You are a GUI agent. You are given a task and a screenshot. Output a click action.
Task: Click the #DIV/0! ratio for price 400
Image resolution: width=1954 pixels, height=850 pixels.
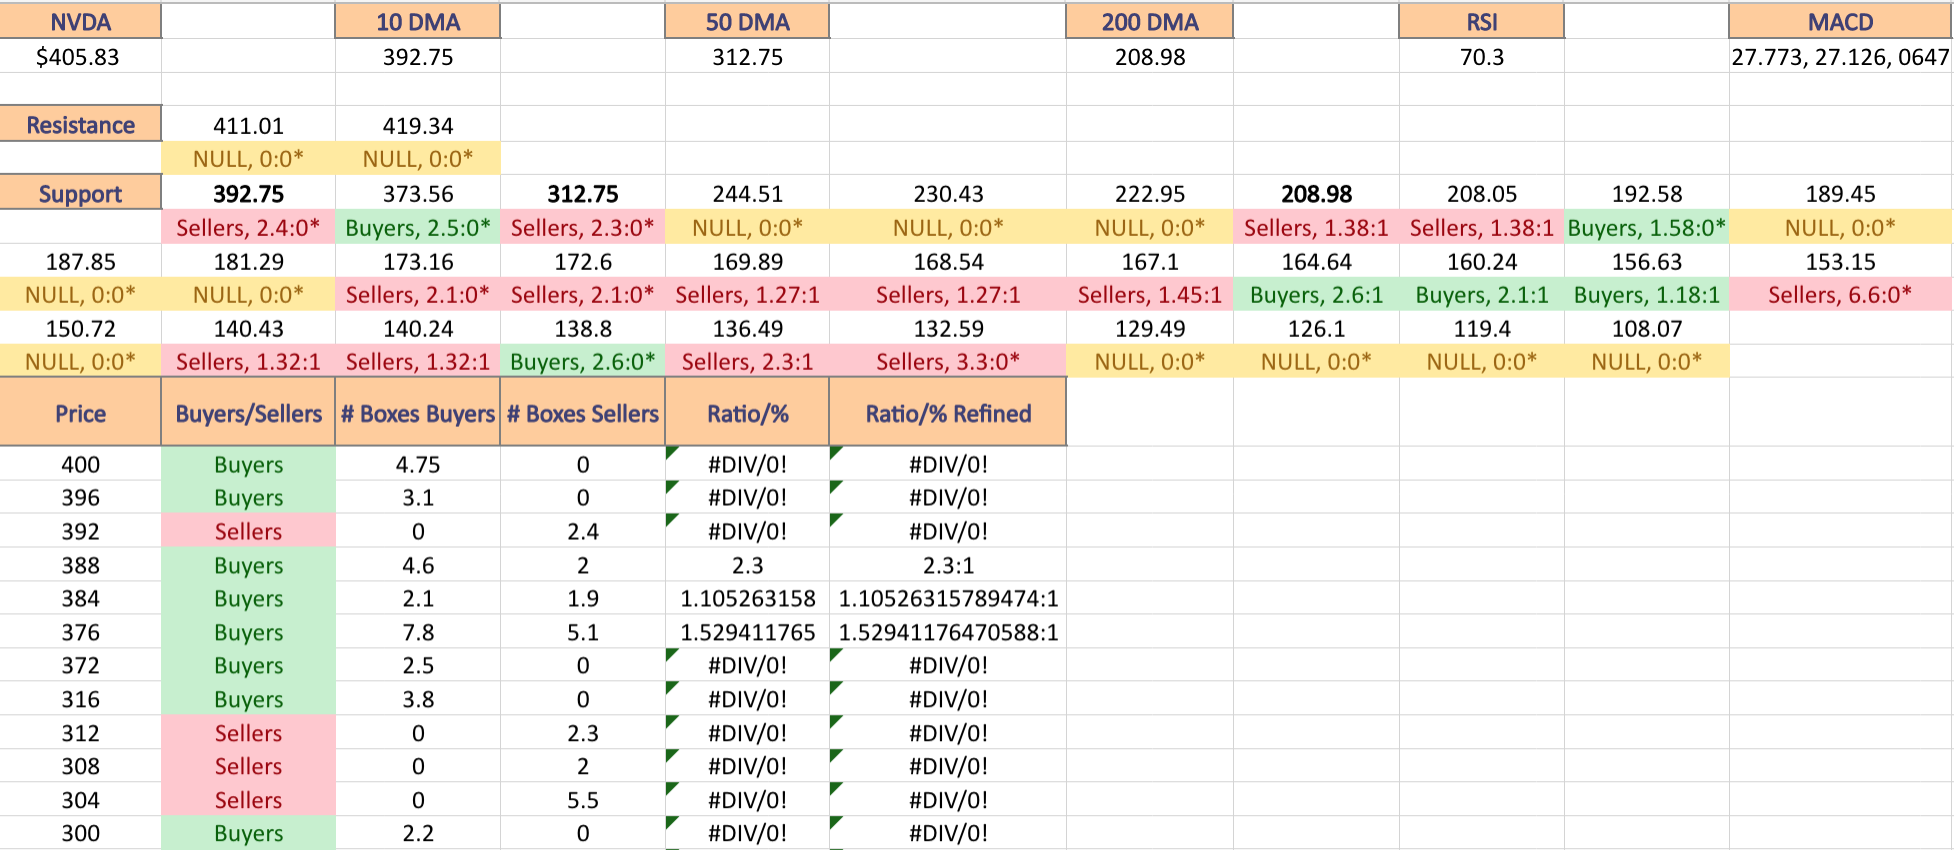[747, 464]
